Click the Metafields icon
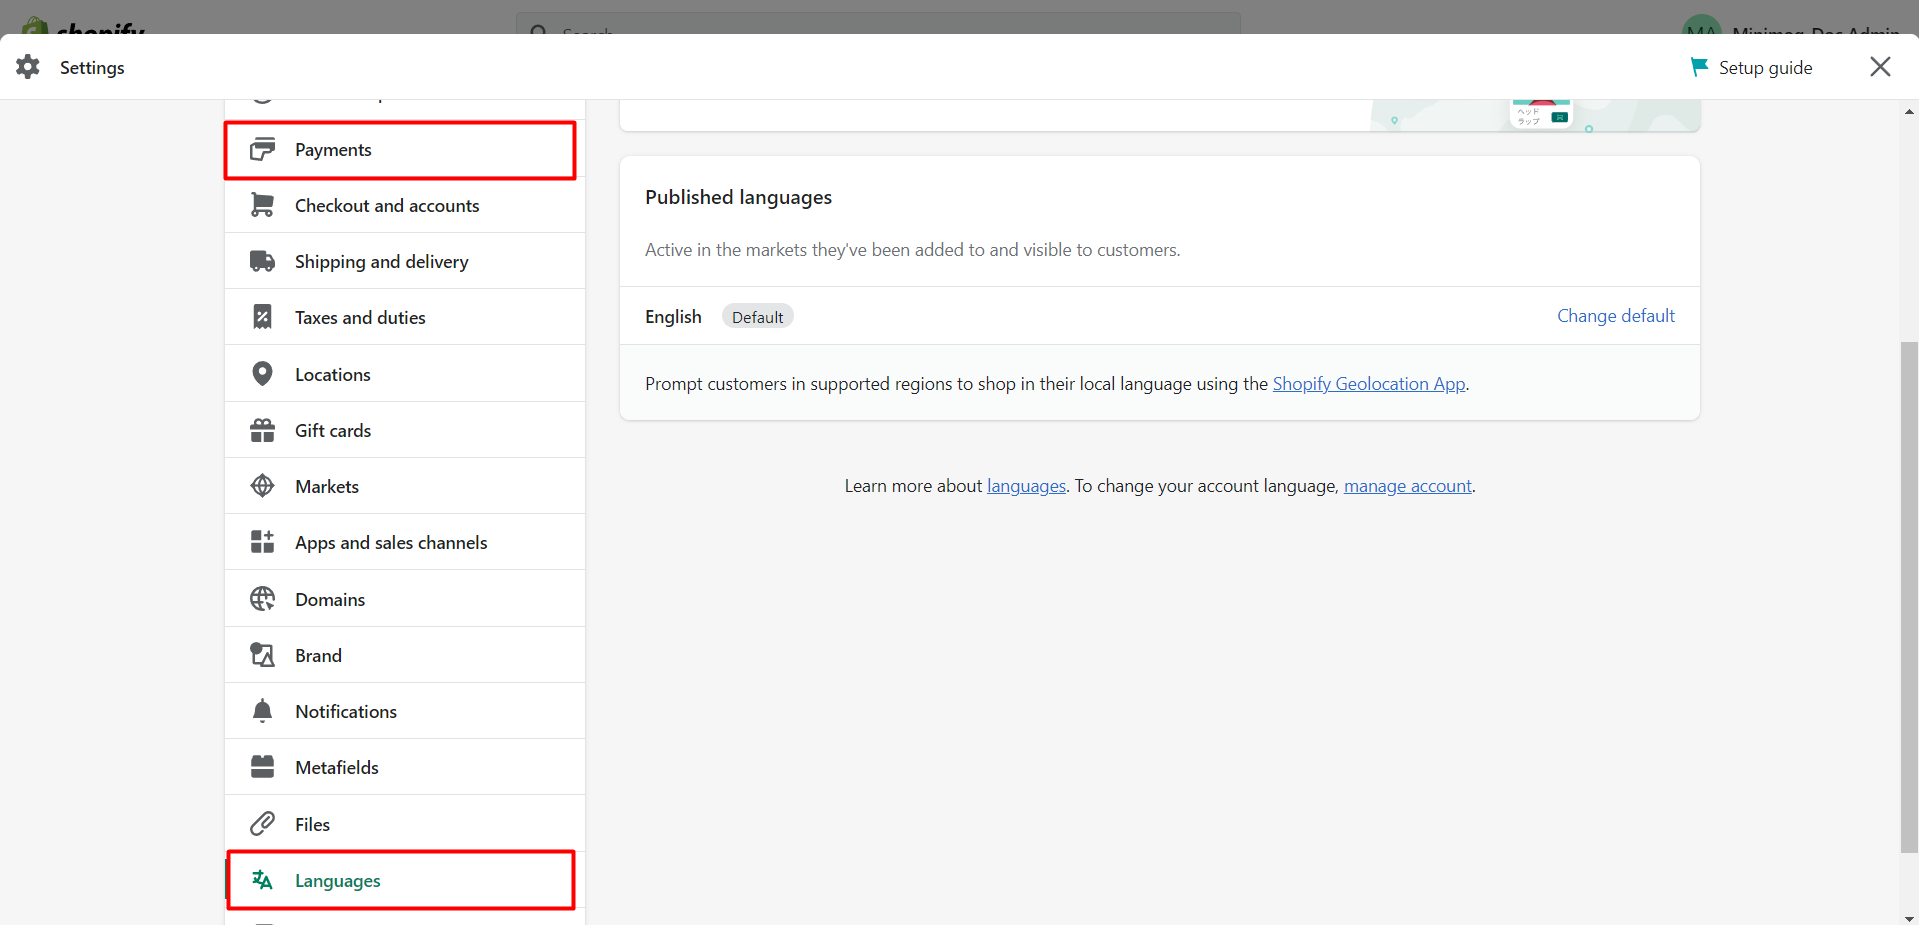1919x925 pixels. tap(262, 767)
